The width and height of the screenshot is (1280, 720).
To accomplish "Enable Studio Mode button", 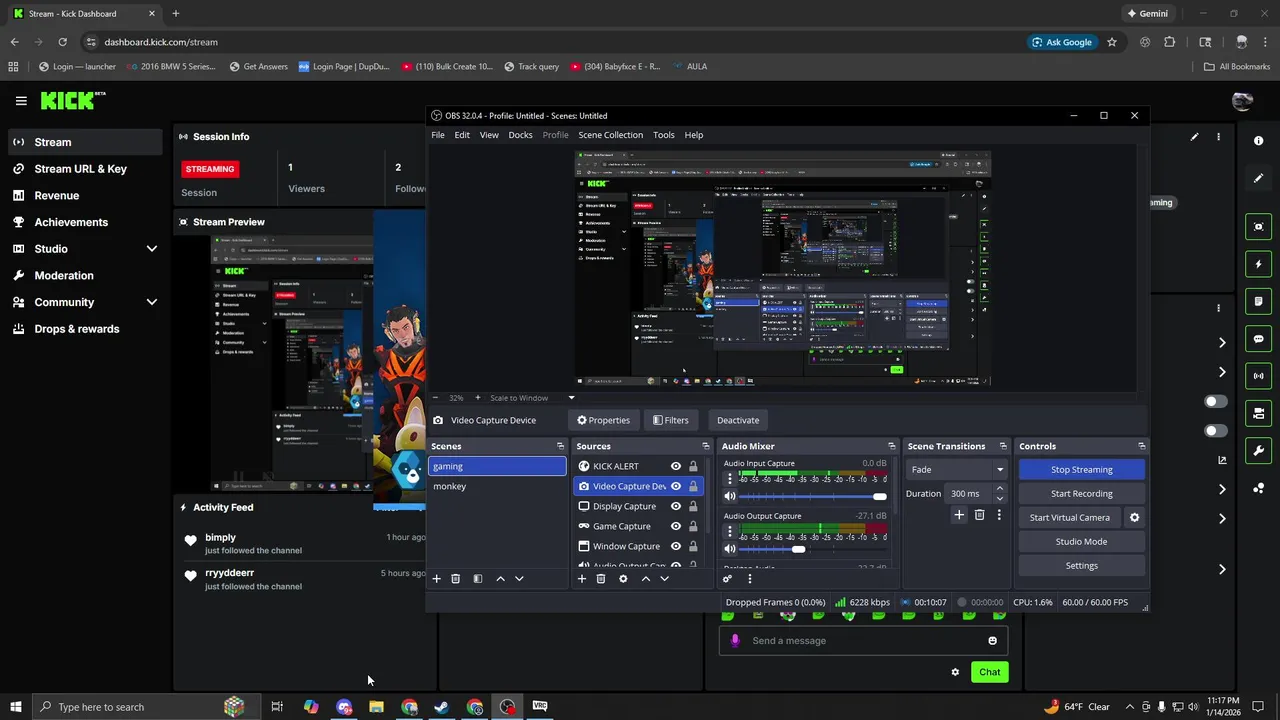I will point(1082,541).
